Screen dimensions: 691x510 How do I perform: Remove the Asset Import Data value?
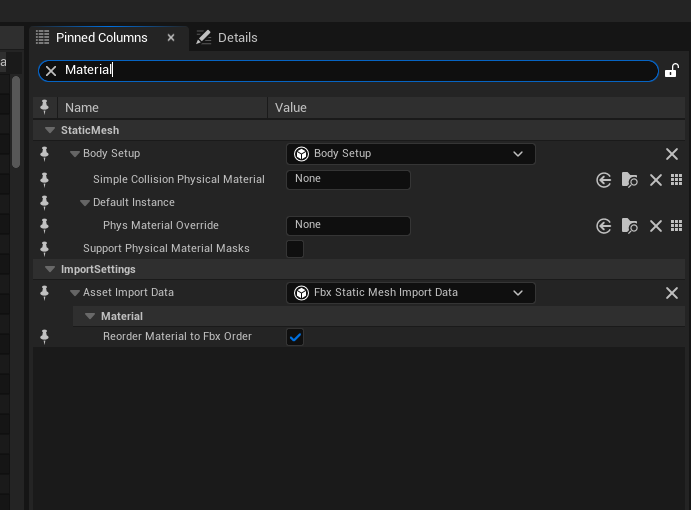pos(671,293)
